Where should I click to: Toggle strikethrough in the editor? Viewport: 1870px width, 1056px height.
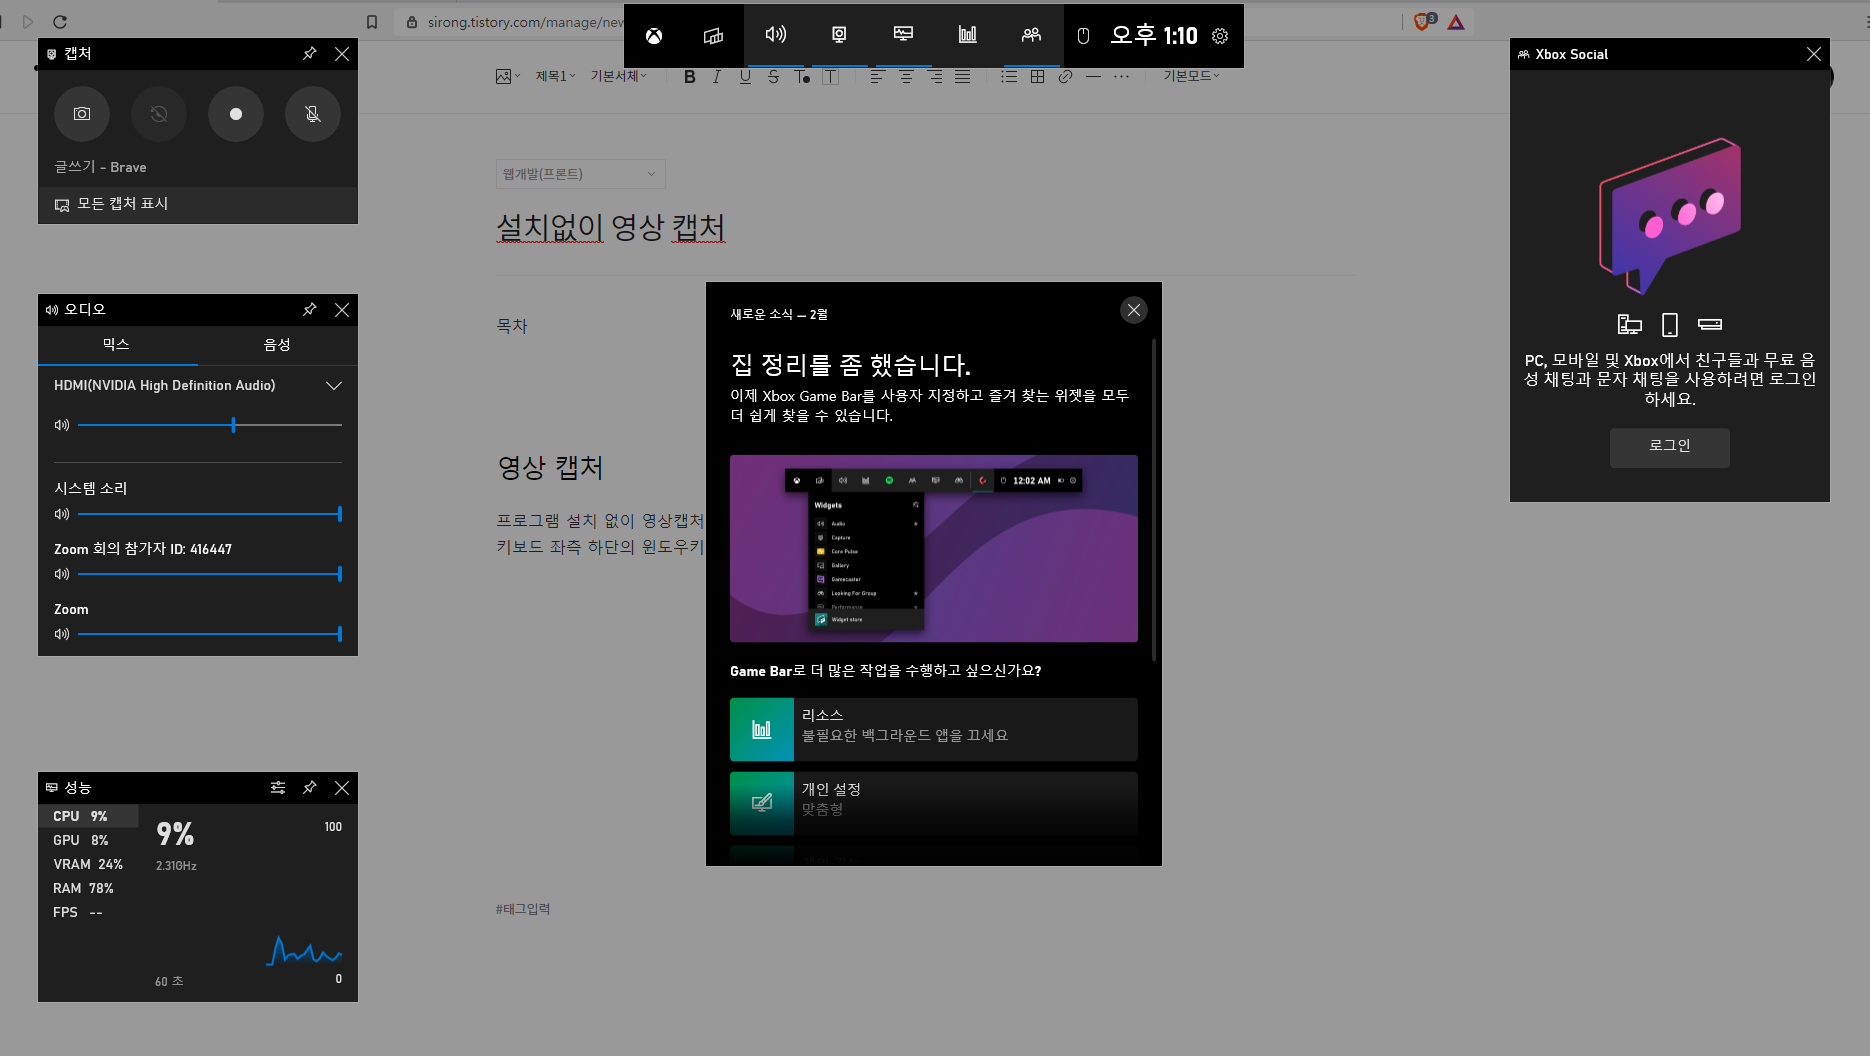click(x=773, y=77)
